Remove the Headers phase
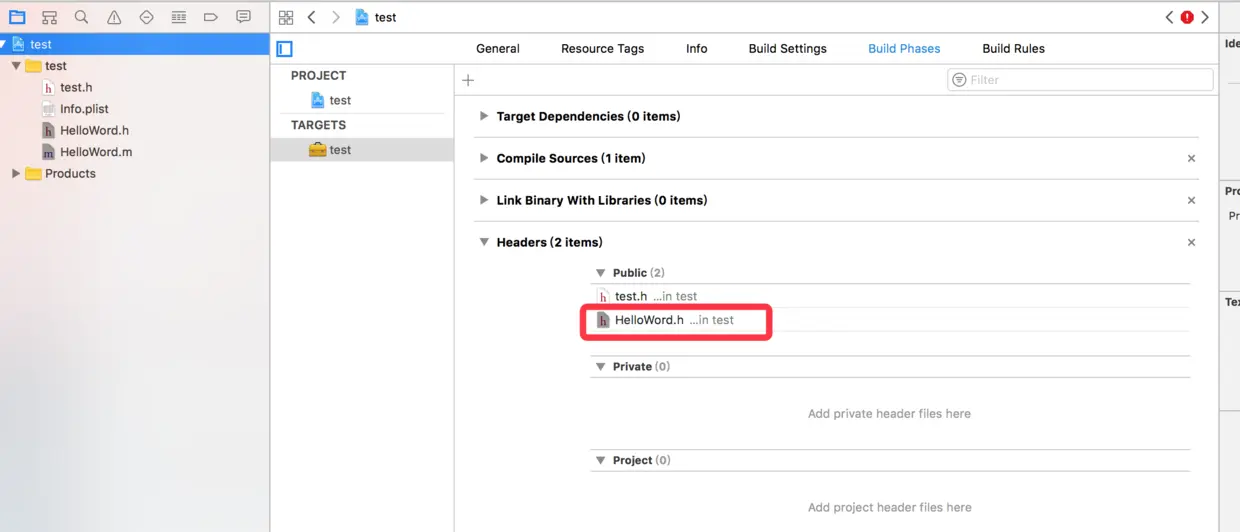This screenshot has height=532, width=1240. [1191, 242]
